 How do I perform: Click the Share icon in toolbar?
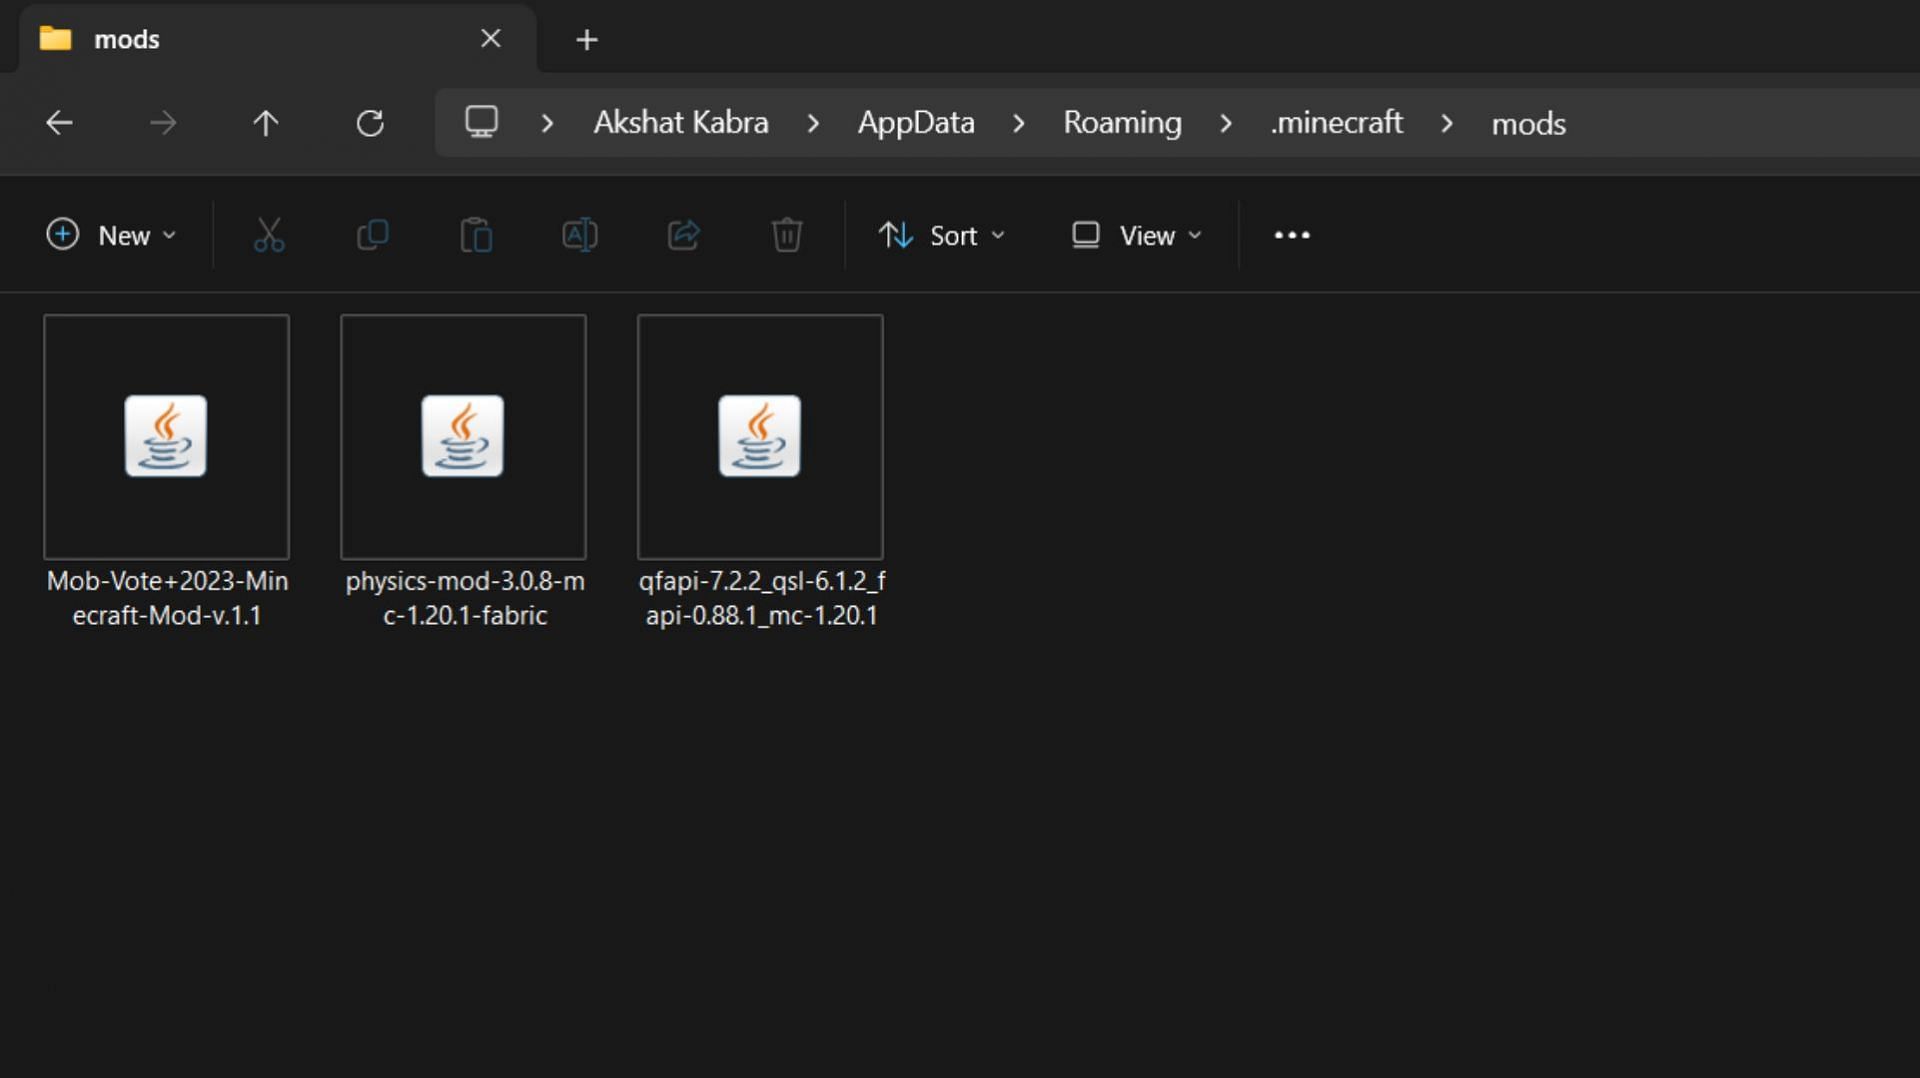click(684, 235)
